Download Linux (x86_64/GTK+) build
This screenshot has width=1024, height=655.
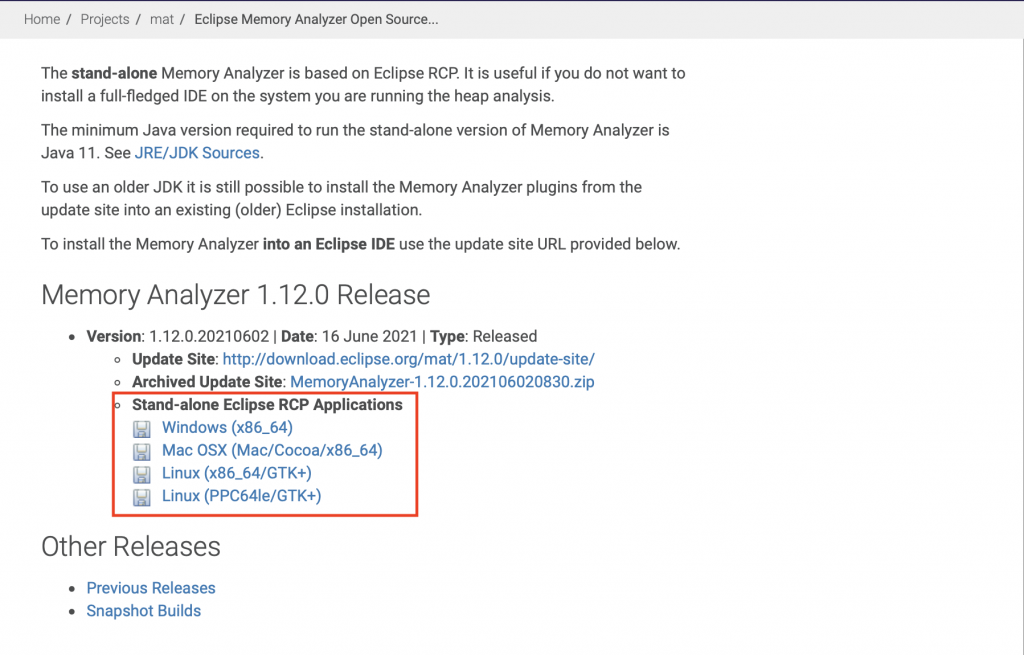click(236, 473)
